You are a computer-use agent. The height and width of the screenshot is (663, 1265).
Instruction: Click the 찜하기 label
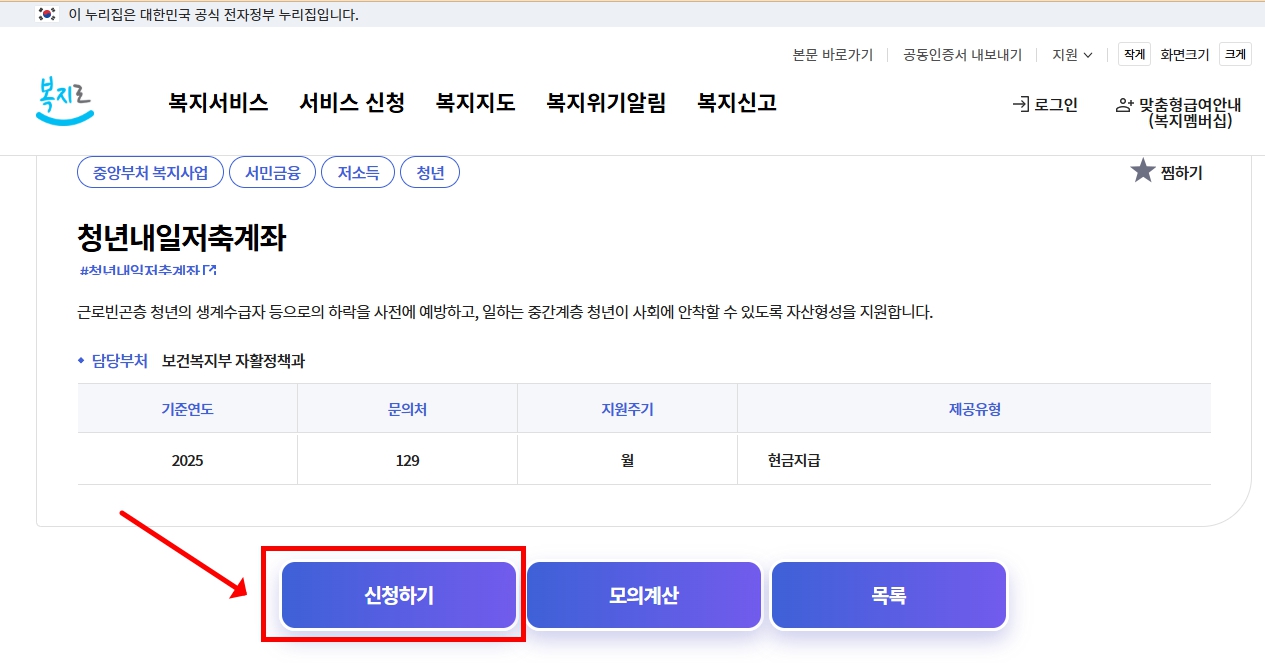[1182, 173]
